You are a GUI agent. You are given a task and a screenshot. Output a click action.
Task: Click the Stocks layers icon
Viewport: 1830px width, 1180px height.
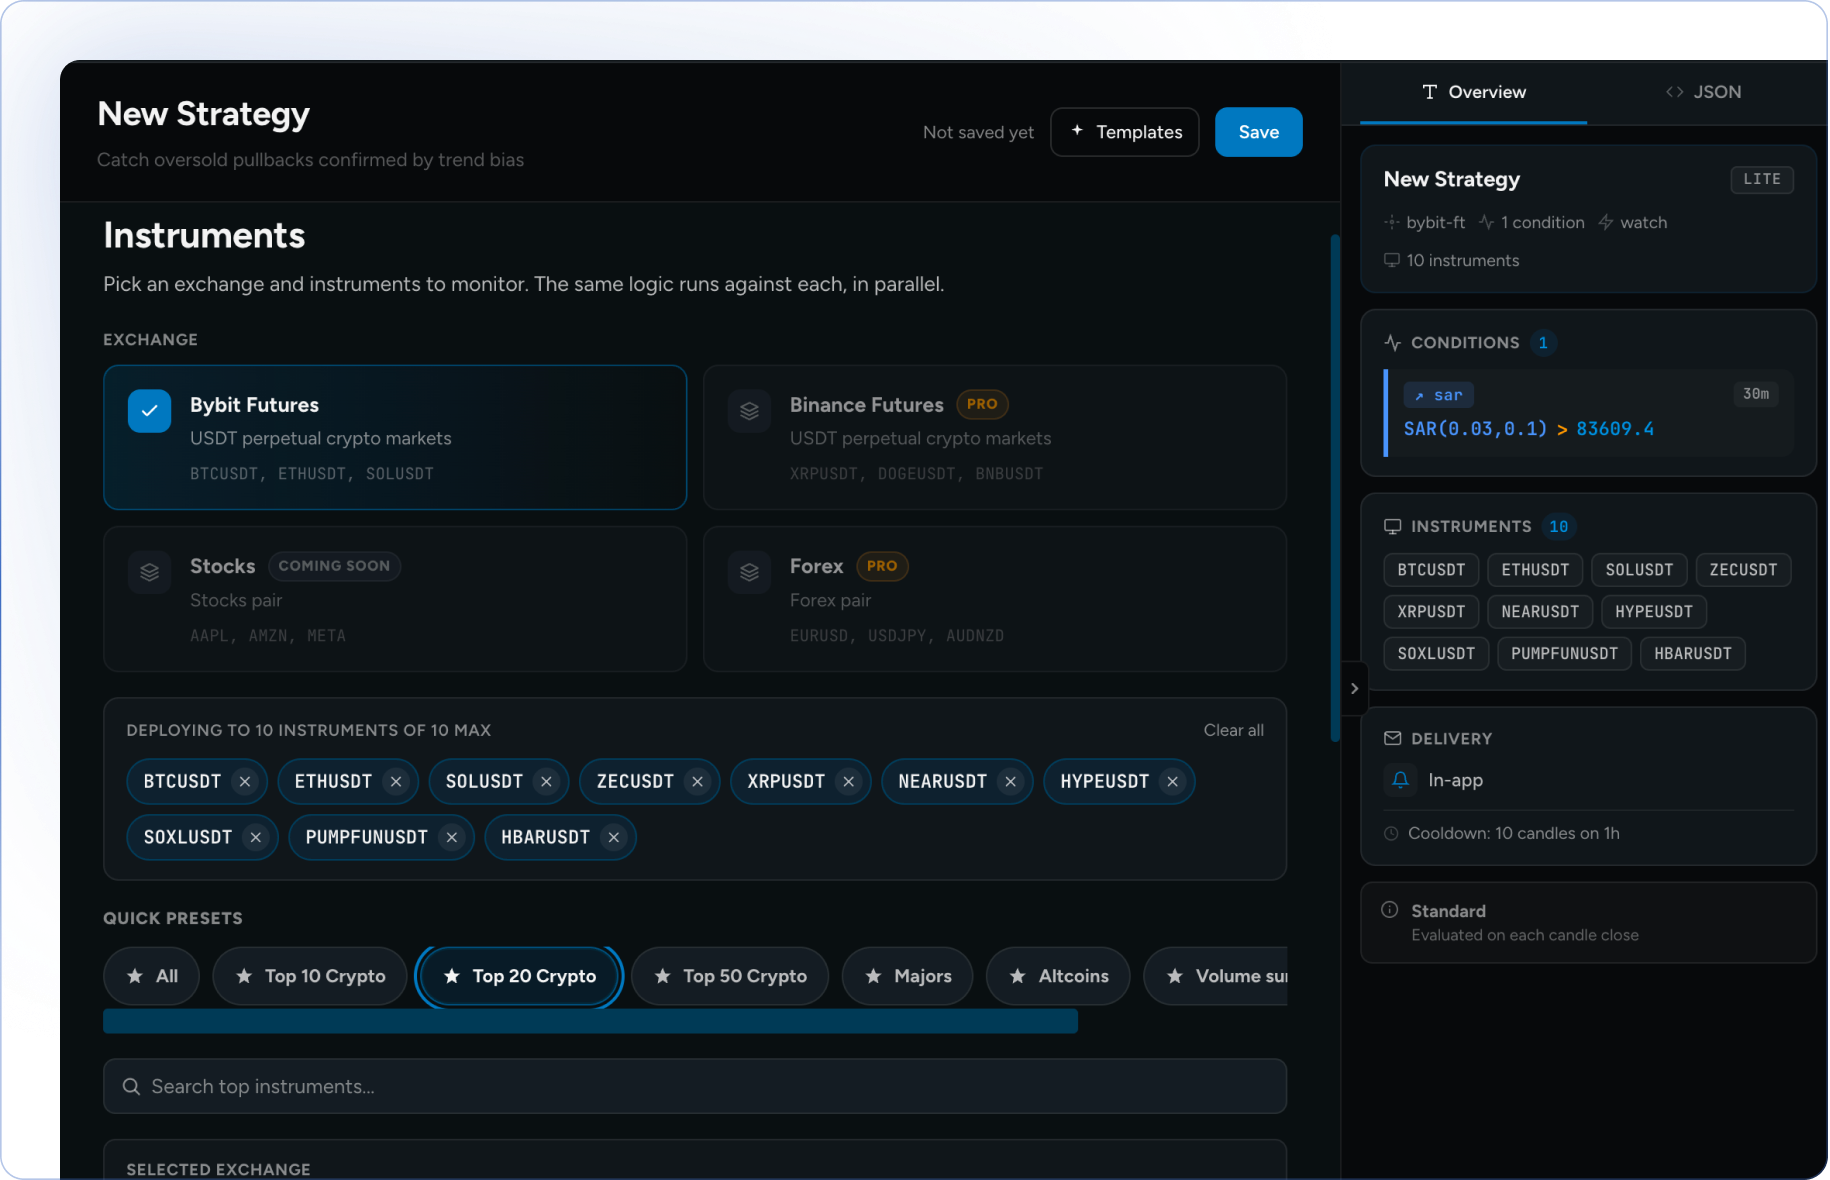click(x=149, y=573)
